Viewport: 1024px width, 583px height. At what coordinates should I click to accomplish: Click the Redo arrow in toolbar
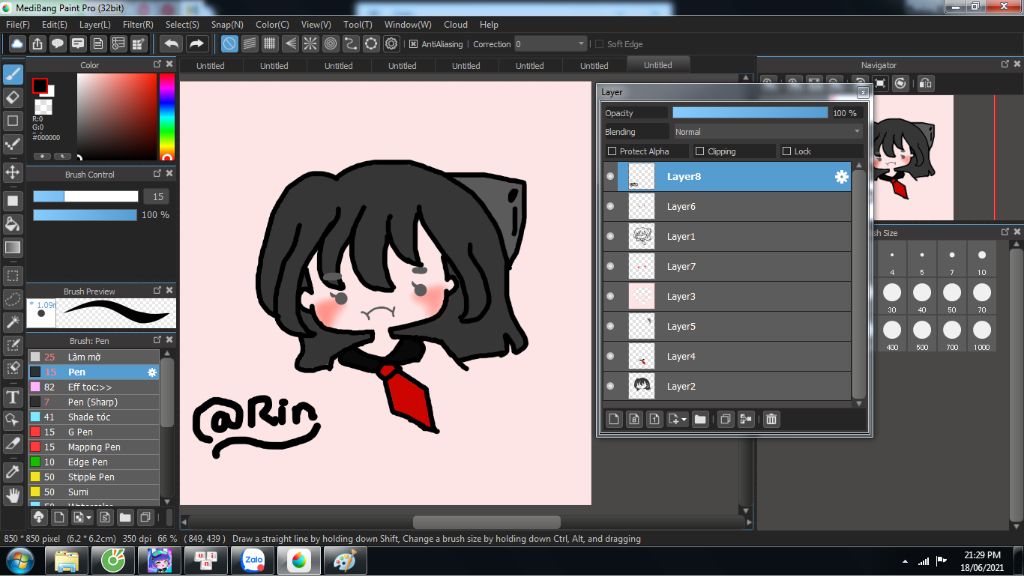pos(197,44)
